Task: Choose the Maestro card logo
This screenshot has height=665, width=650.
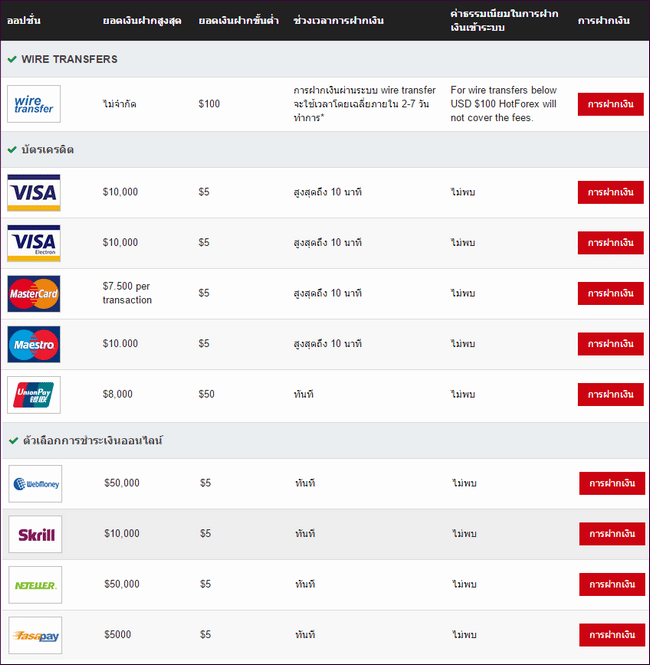Action: (x=33, y=344)
